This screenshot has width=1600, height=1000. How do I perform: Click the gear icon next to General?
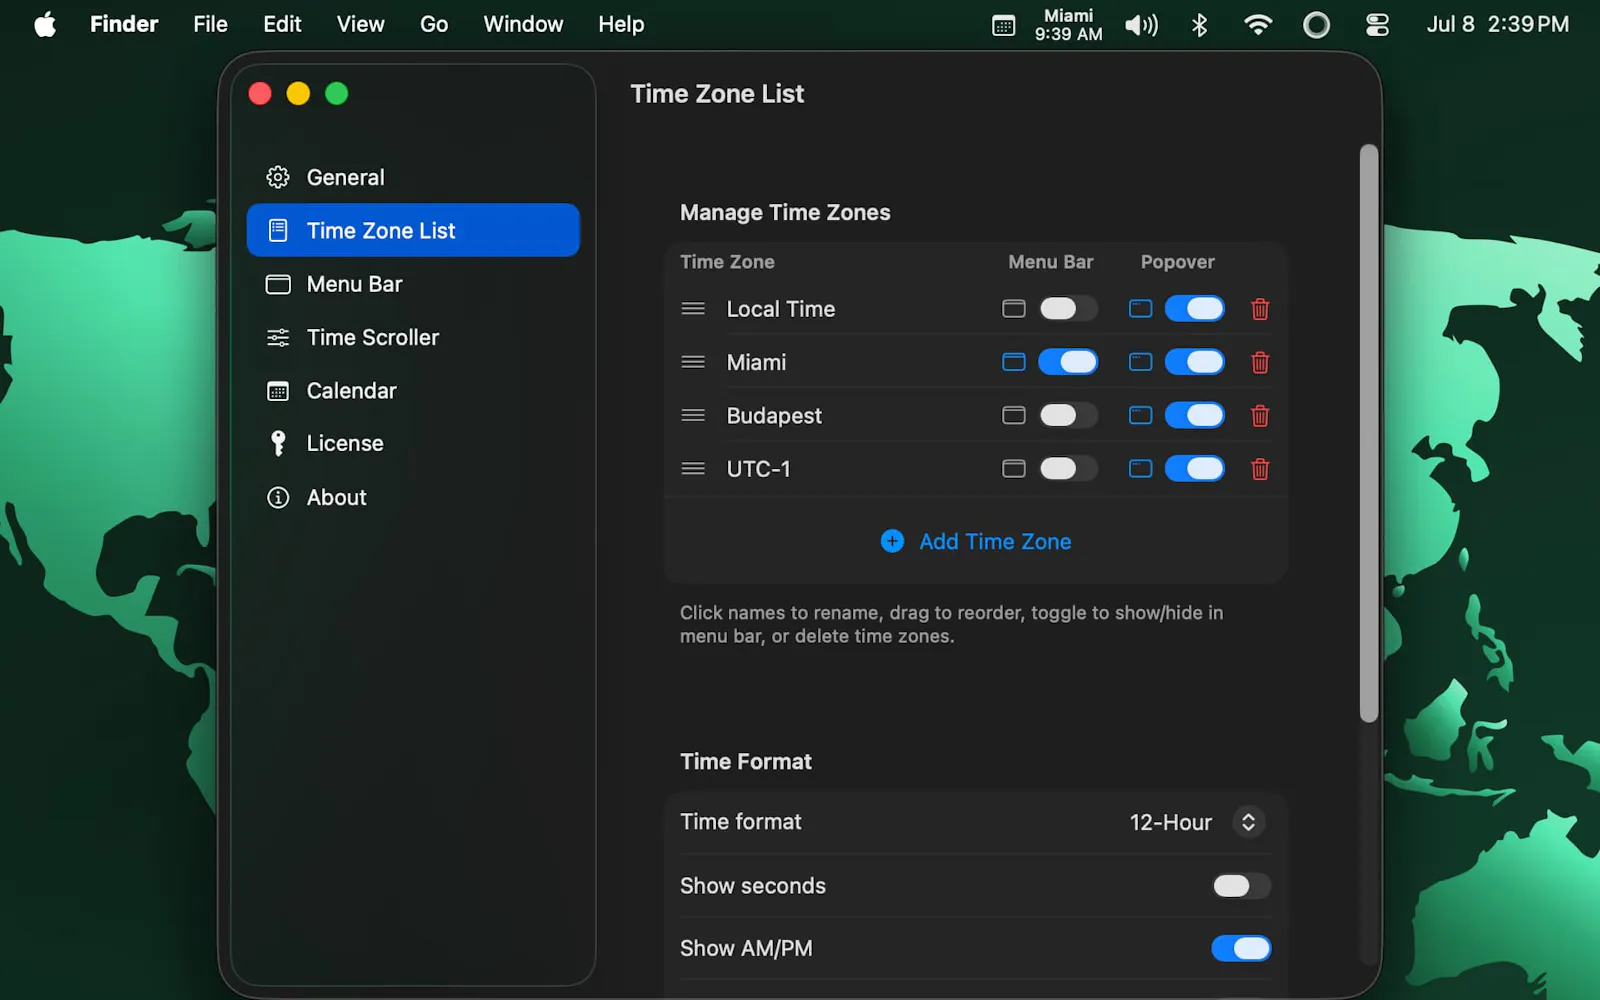click(x=278, y=177)
